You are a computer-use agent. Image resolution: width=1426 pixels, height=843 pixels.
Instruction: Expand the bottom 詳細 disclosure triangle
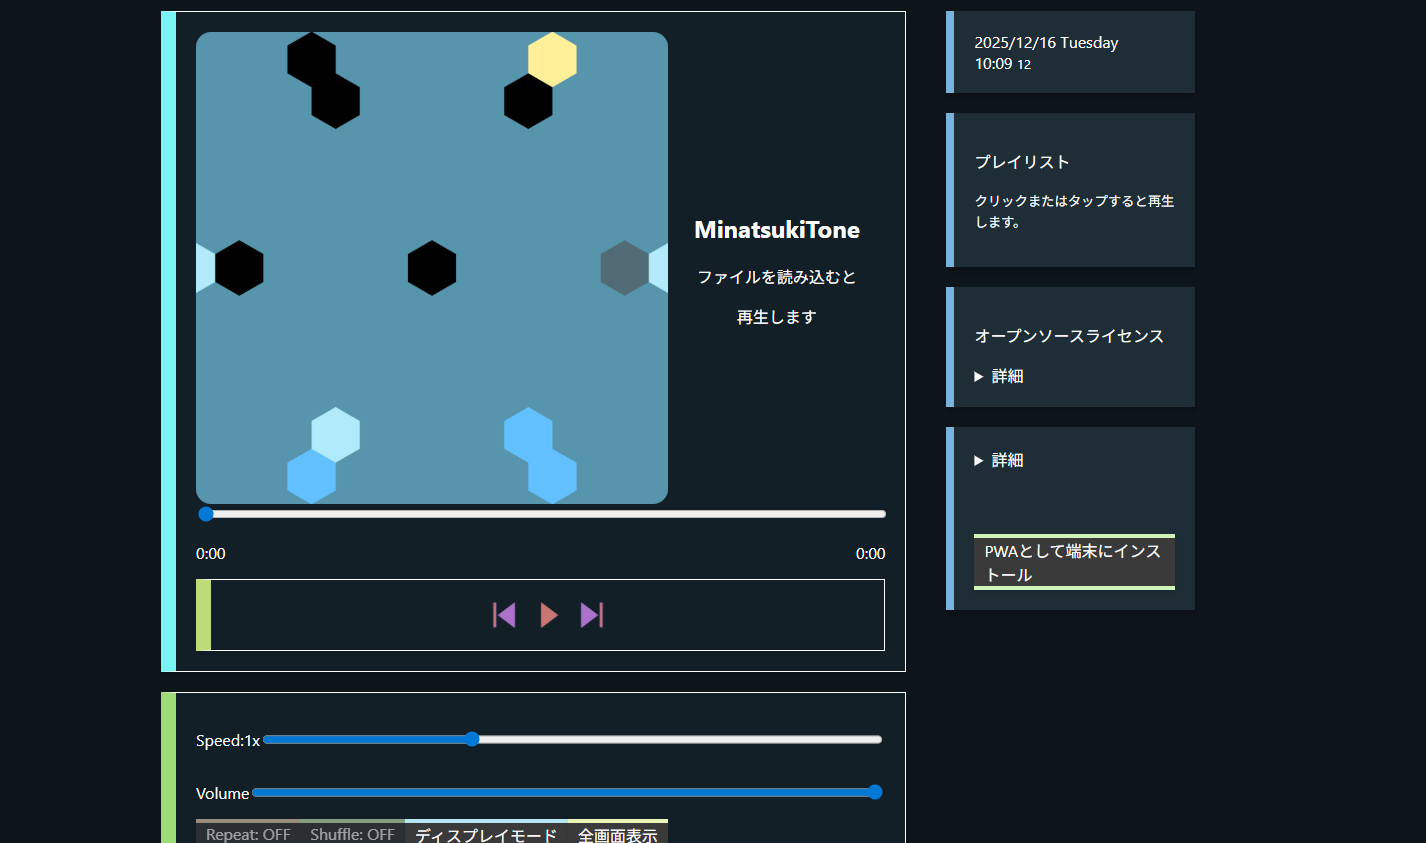998,459
